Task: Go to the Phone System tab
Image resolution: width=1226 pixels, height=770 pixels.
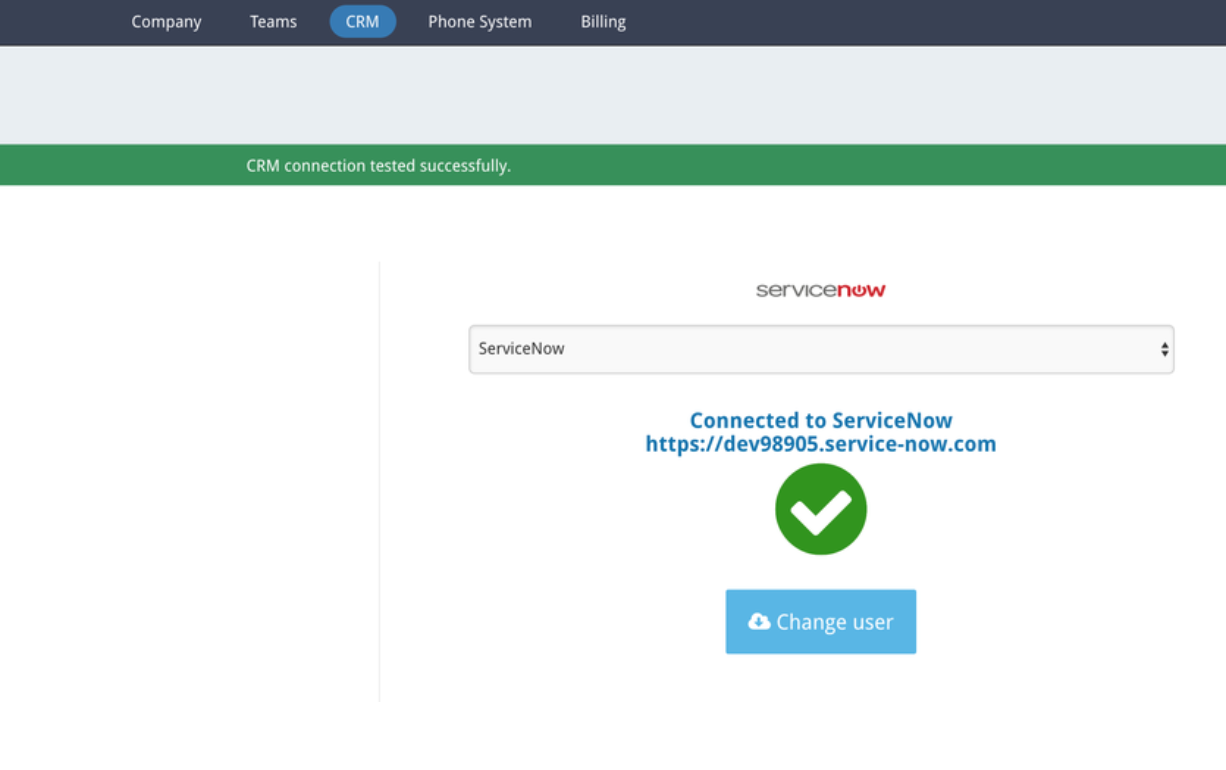Action: 479,21
